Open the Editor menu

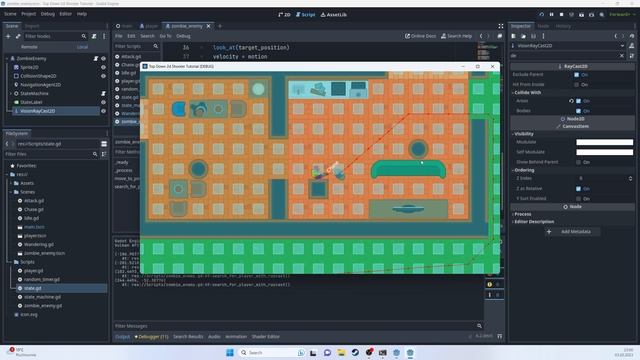(65, 14)
